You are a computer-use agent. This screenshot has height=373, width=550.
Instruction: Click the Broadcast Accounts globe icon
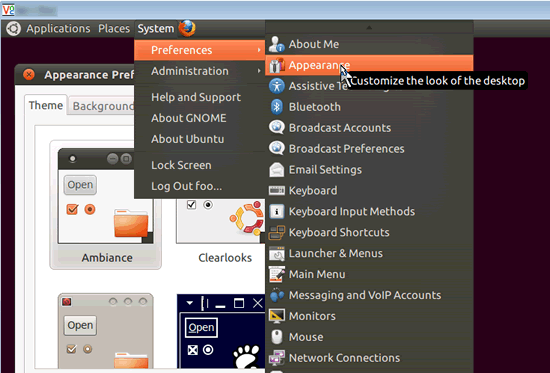pyautogui.click(x=276, y=128)
